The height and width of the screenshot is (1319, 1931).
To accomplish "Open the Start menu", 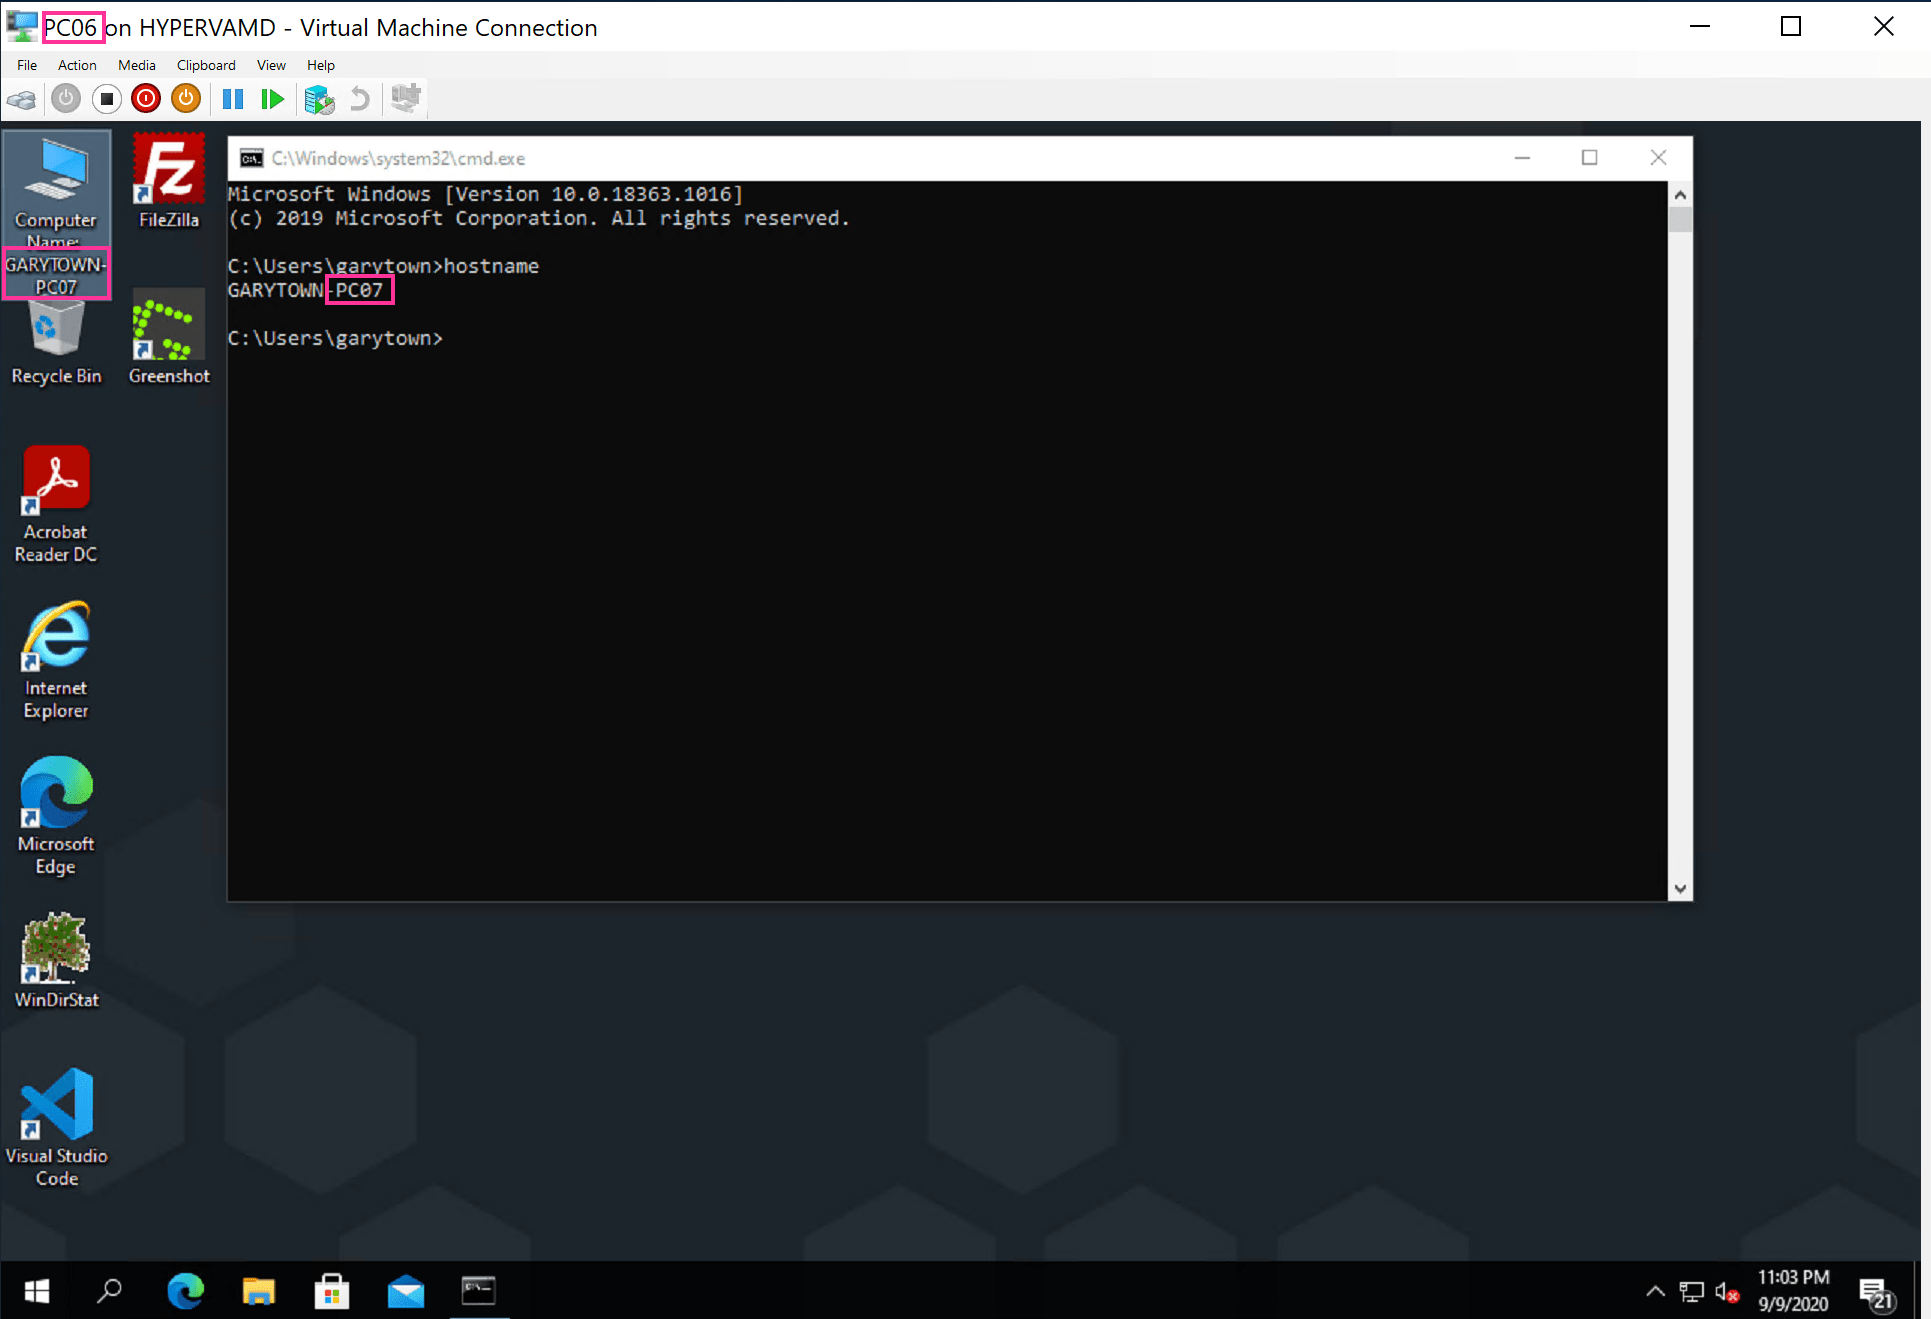I will [x=36, y=1291].
